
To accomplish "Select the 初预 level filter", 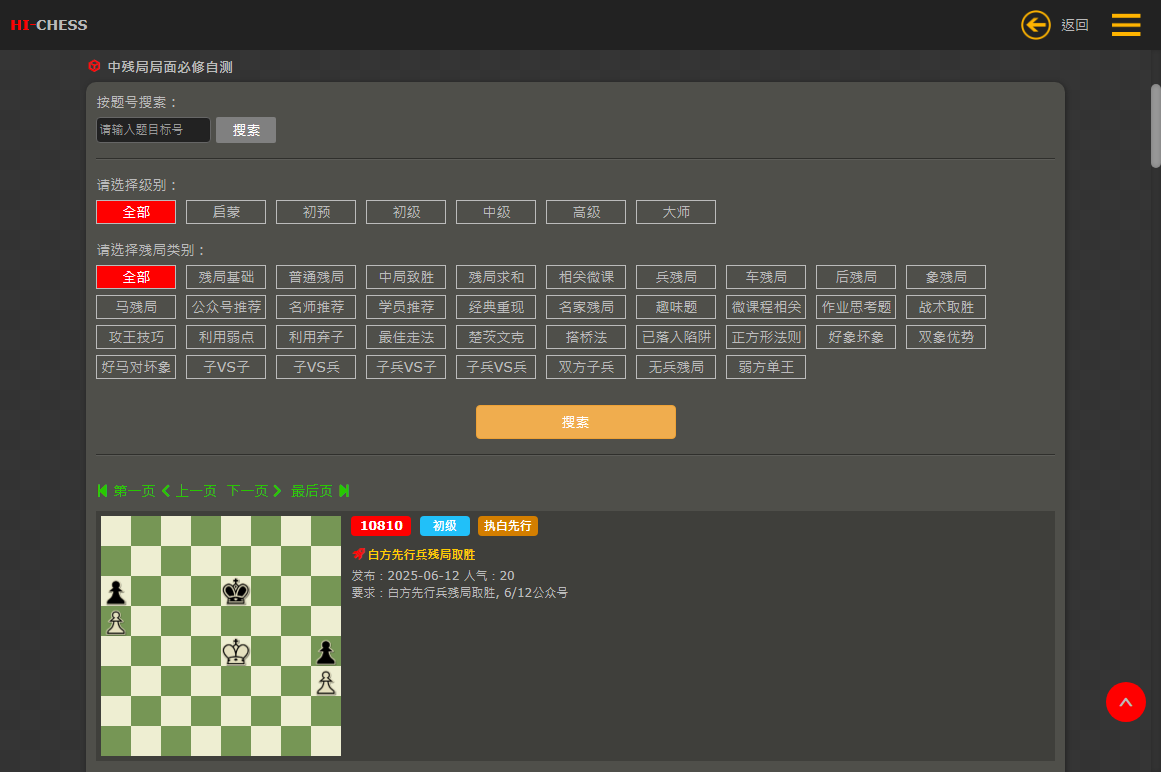I will coord(316,212).
